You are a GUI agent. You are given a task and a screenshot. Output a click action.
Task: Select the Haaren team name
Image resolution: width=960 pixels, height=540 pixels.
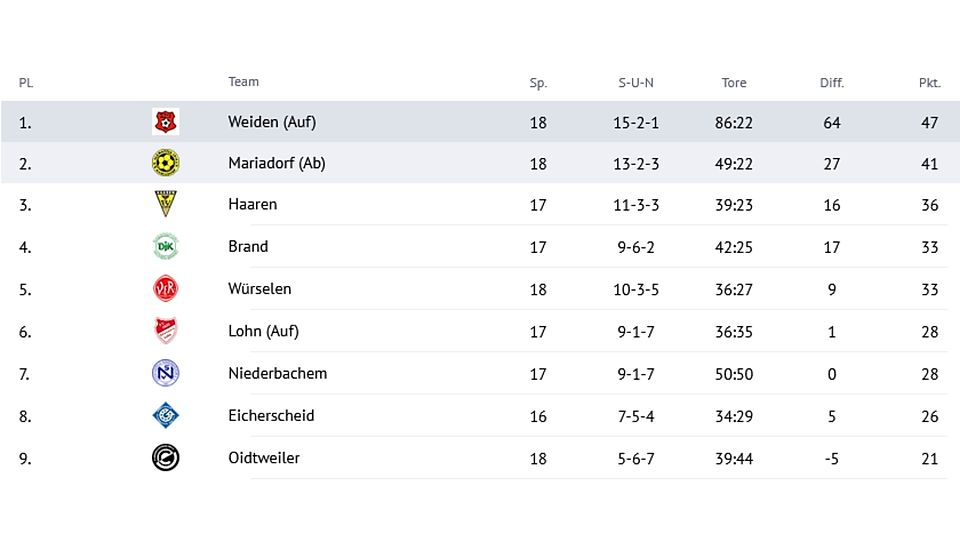pyautogui.click(x=252, y=204)
